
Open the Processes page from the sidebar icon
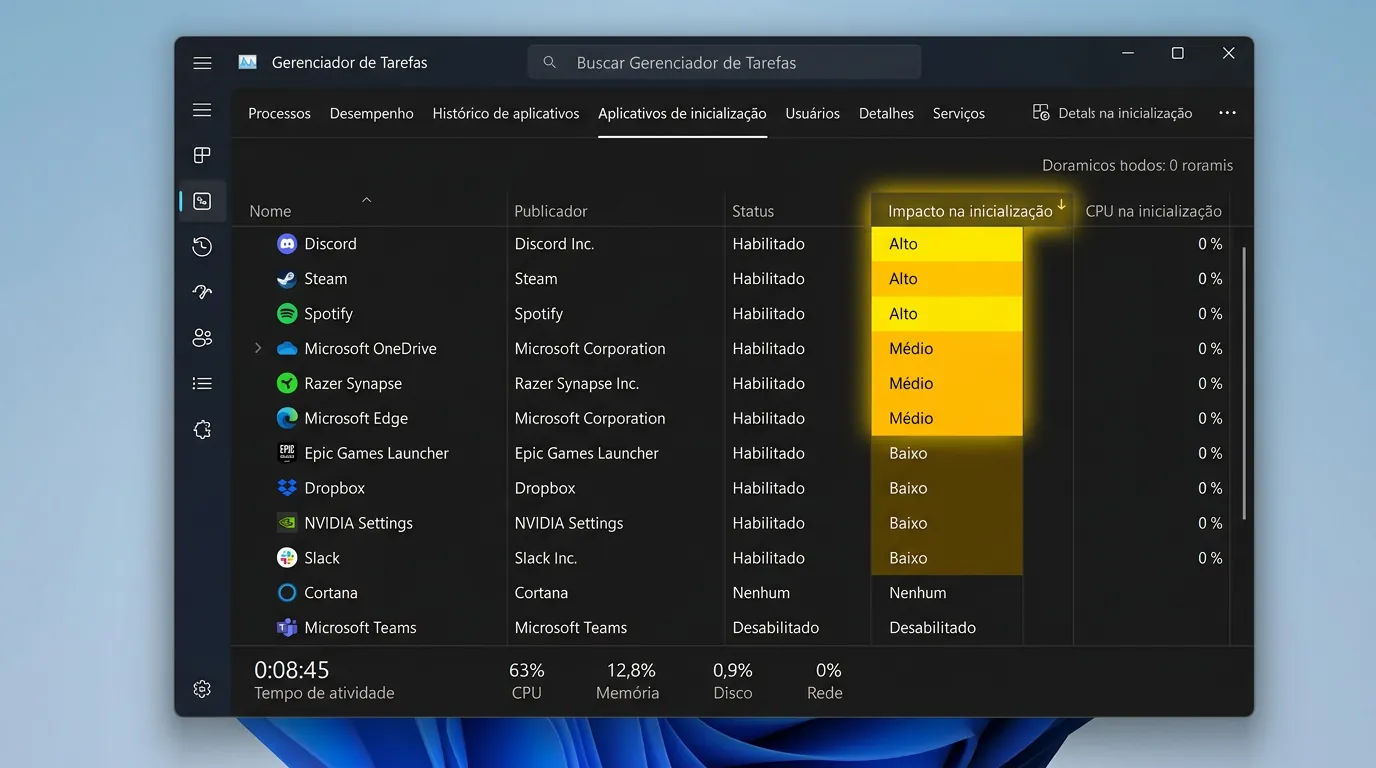[202, 155]
